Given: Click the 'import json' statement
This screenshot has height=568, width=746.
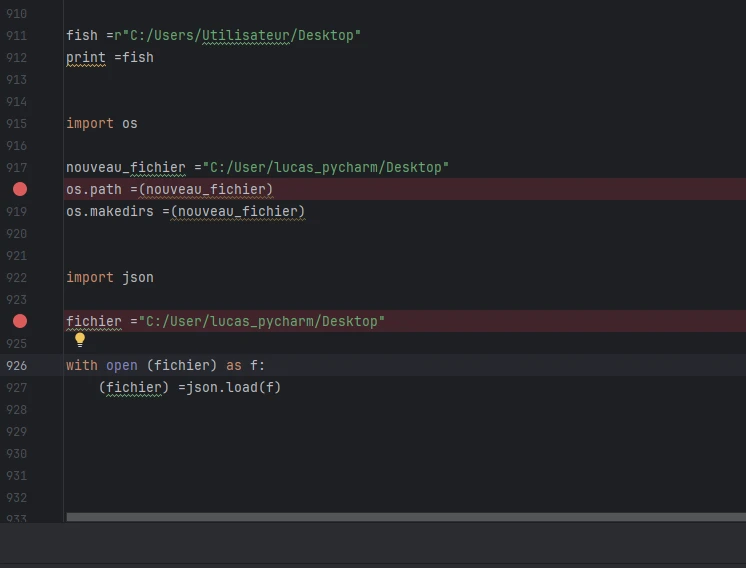Looking at the screenshot, I should [109, 277].
